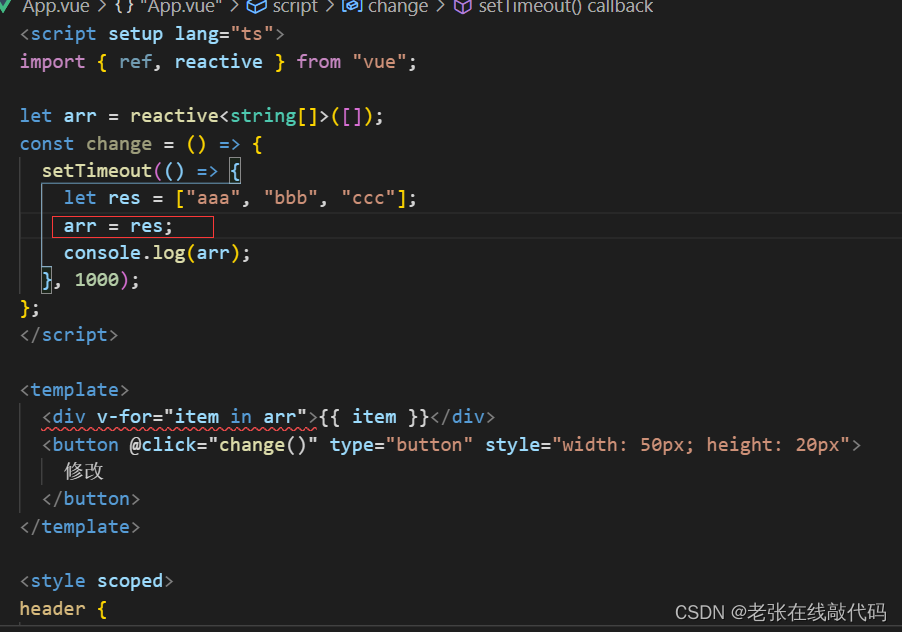Click the script cube icon in breadcrumbs
Screen dimensions: 902x632
[x=257, y=6]
